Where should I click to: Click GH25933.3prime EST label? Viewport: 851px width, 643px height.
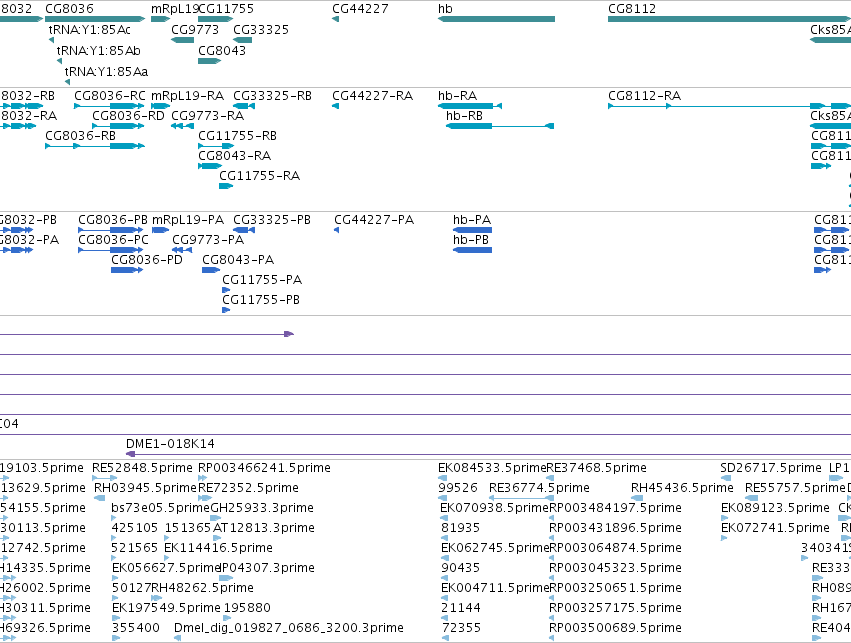pos(262,508)
